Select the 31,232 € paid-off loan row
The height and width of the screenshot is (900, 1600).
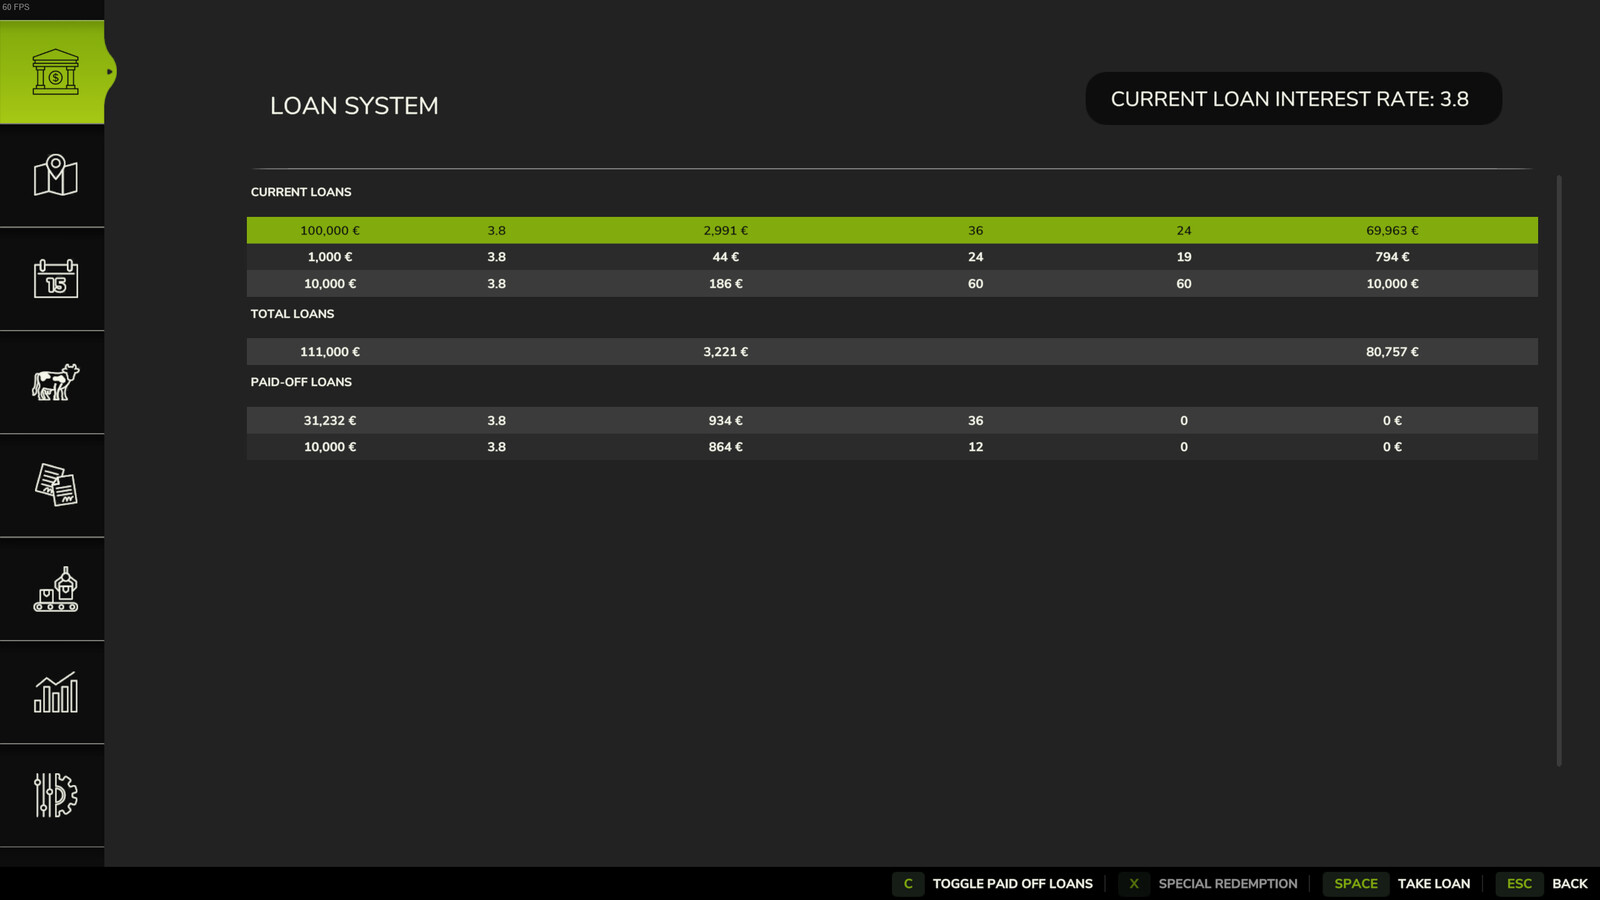click(x=891, y=421)
